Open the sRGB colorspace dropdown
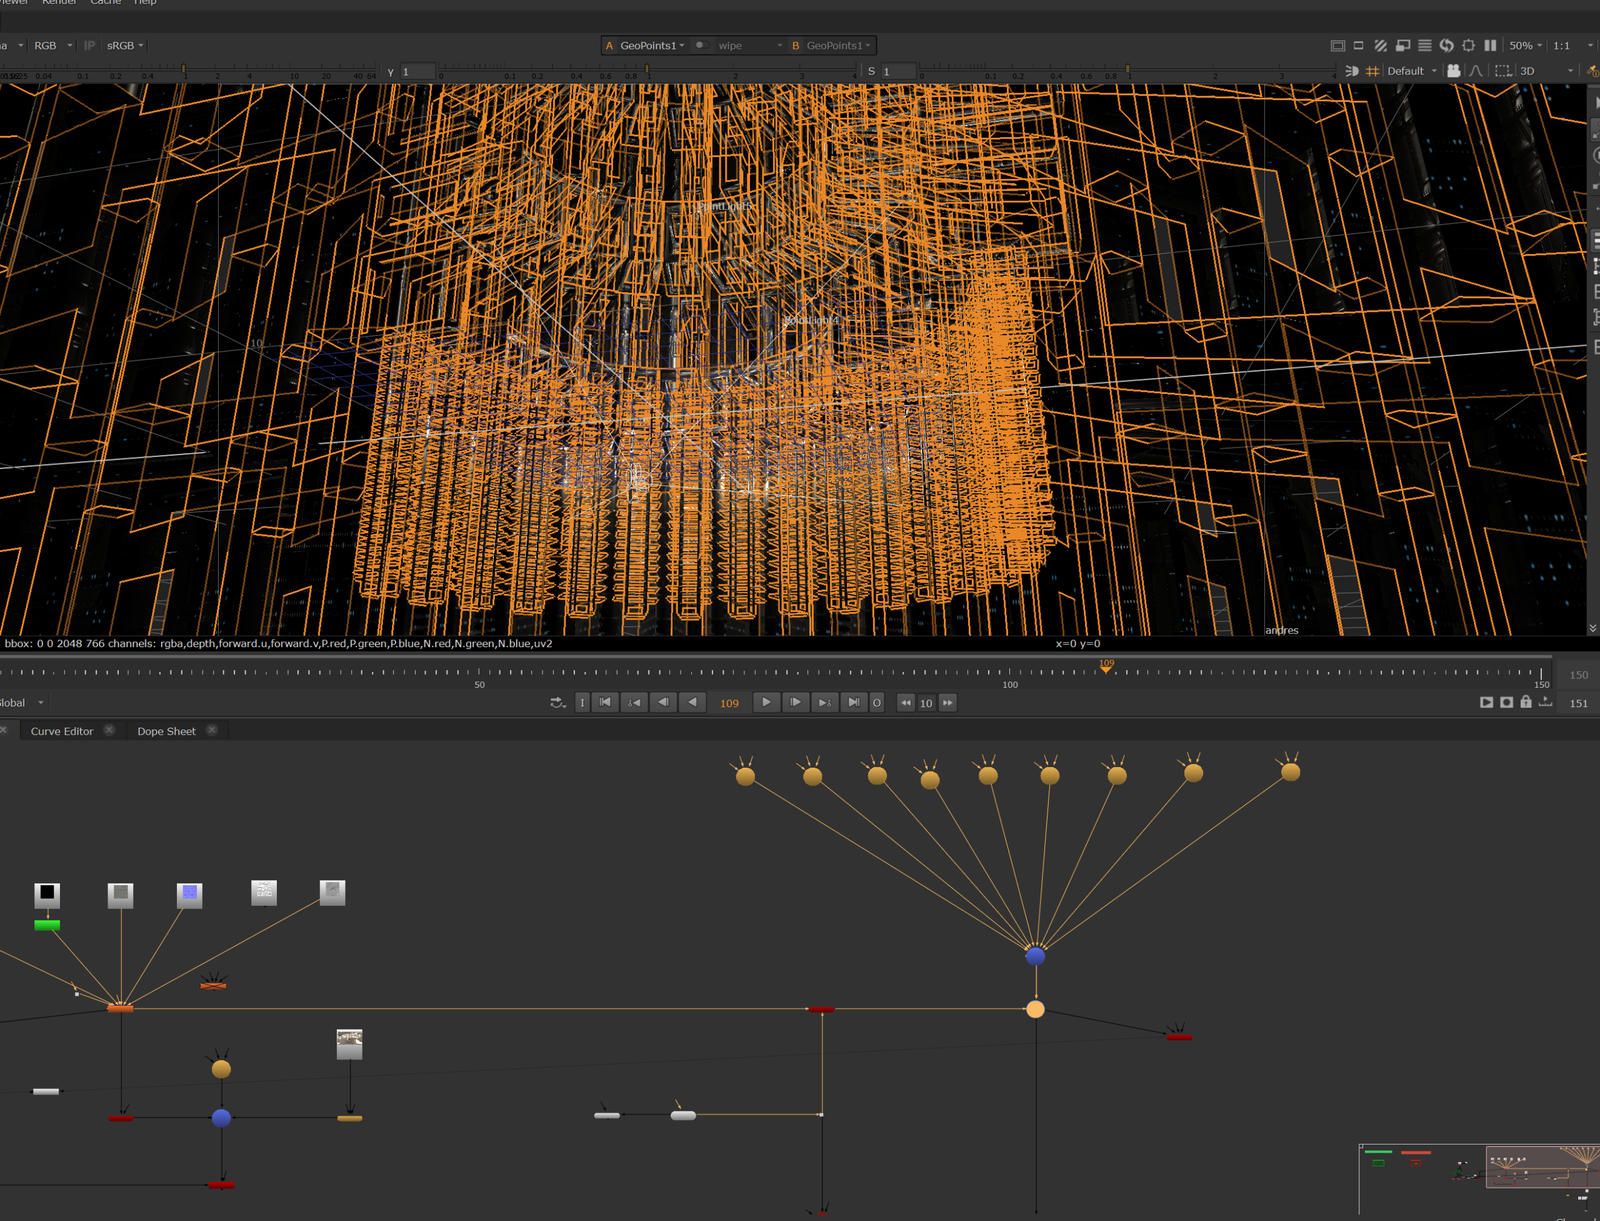The height and width of the screenshot is (1221, 1600). tap(125, 45)
